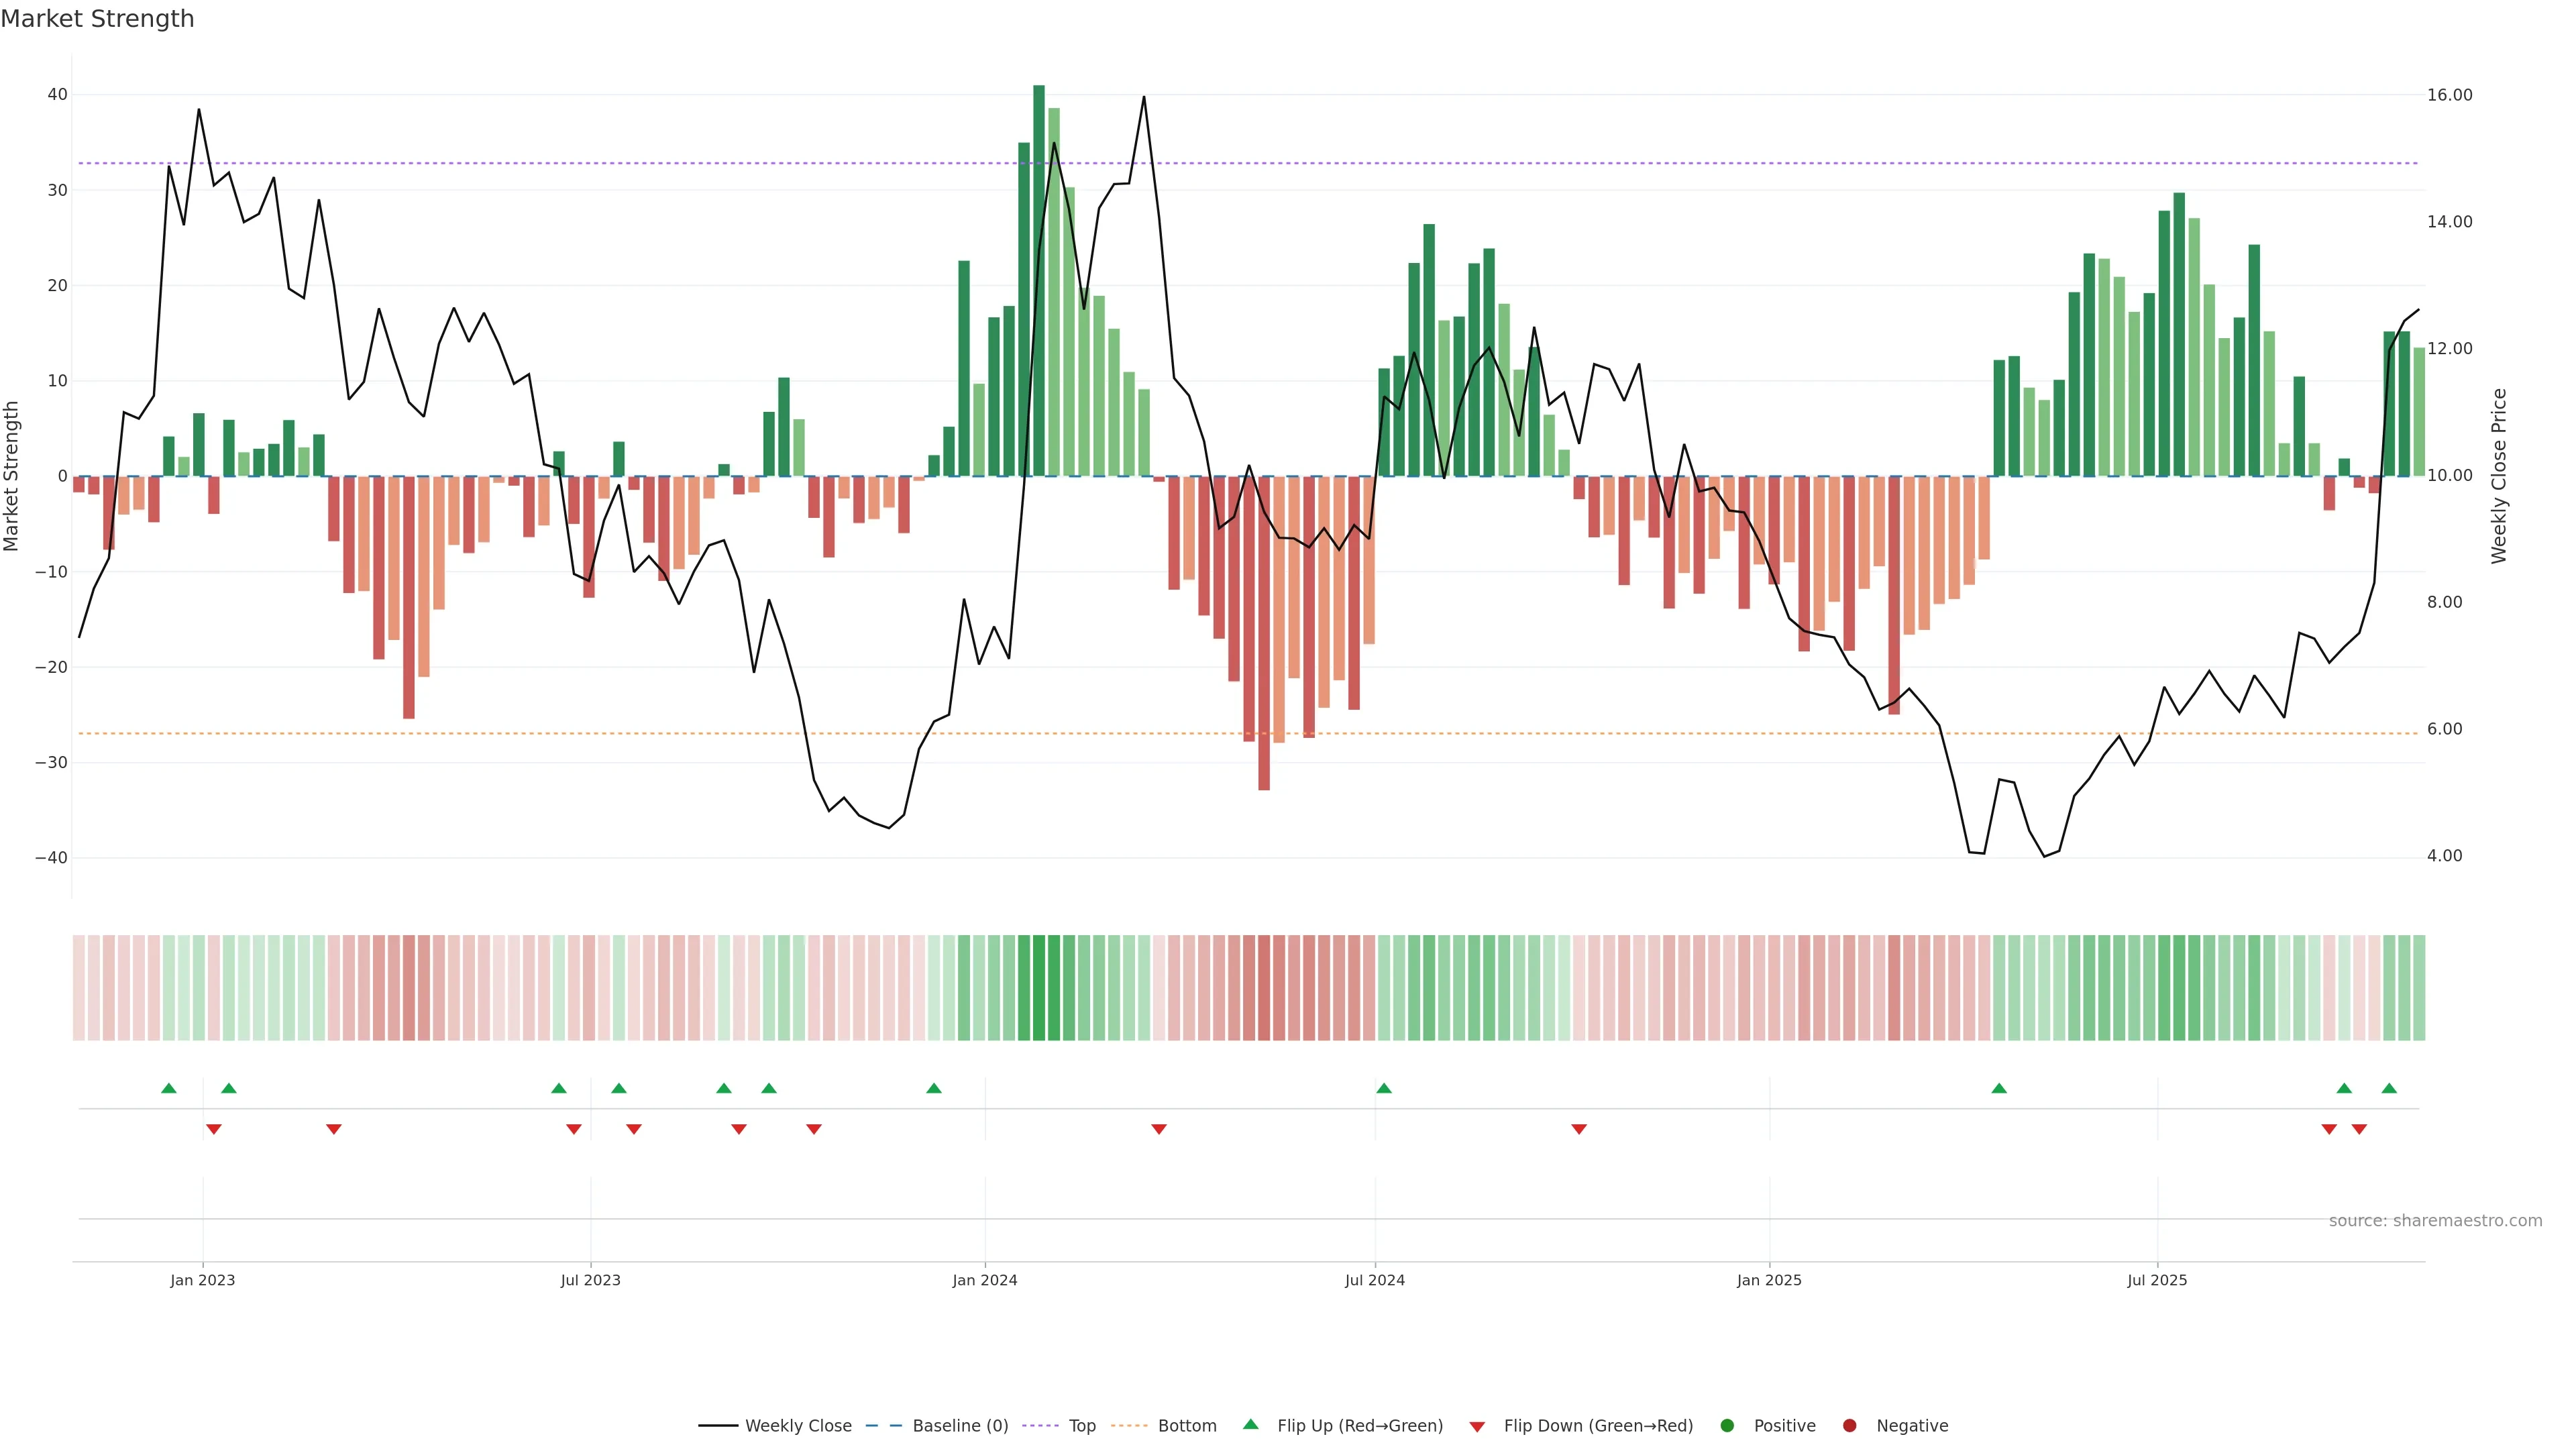This screenshot has width=2576, height=1449.
Task: Open the source: sharemaestro.com link
Action: point(2435,1220)
